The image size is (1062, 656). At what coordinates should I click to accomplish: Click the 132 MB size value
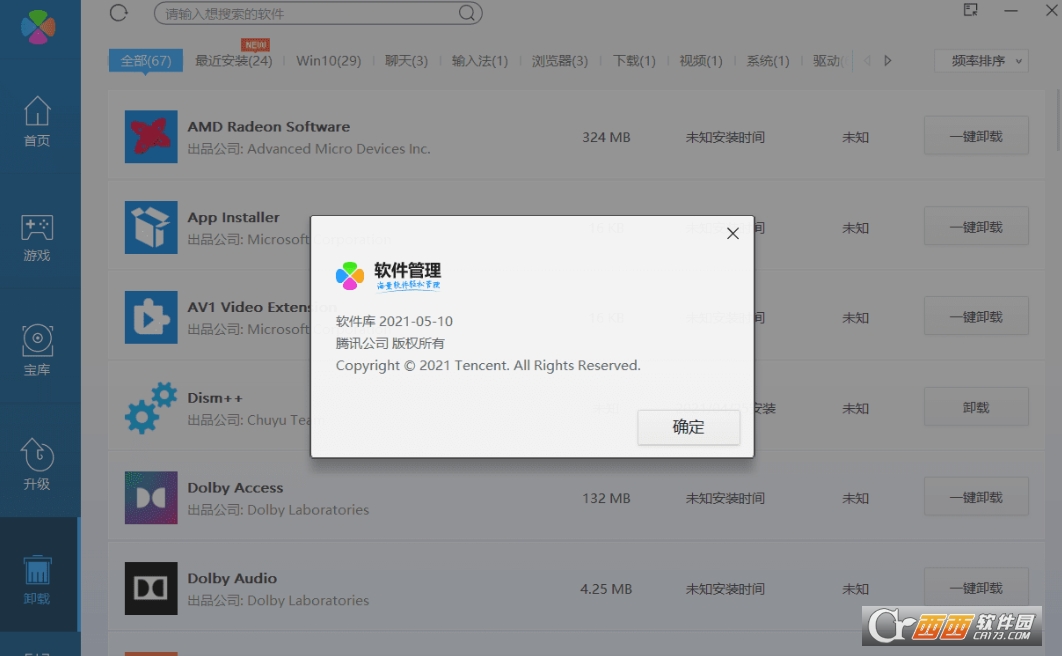(606, 498)
